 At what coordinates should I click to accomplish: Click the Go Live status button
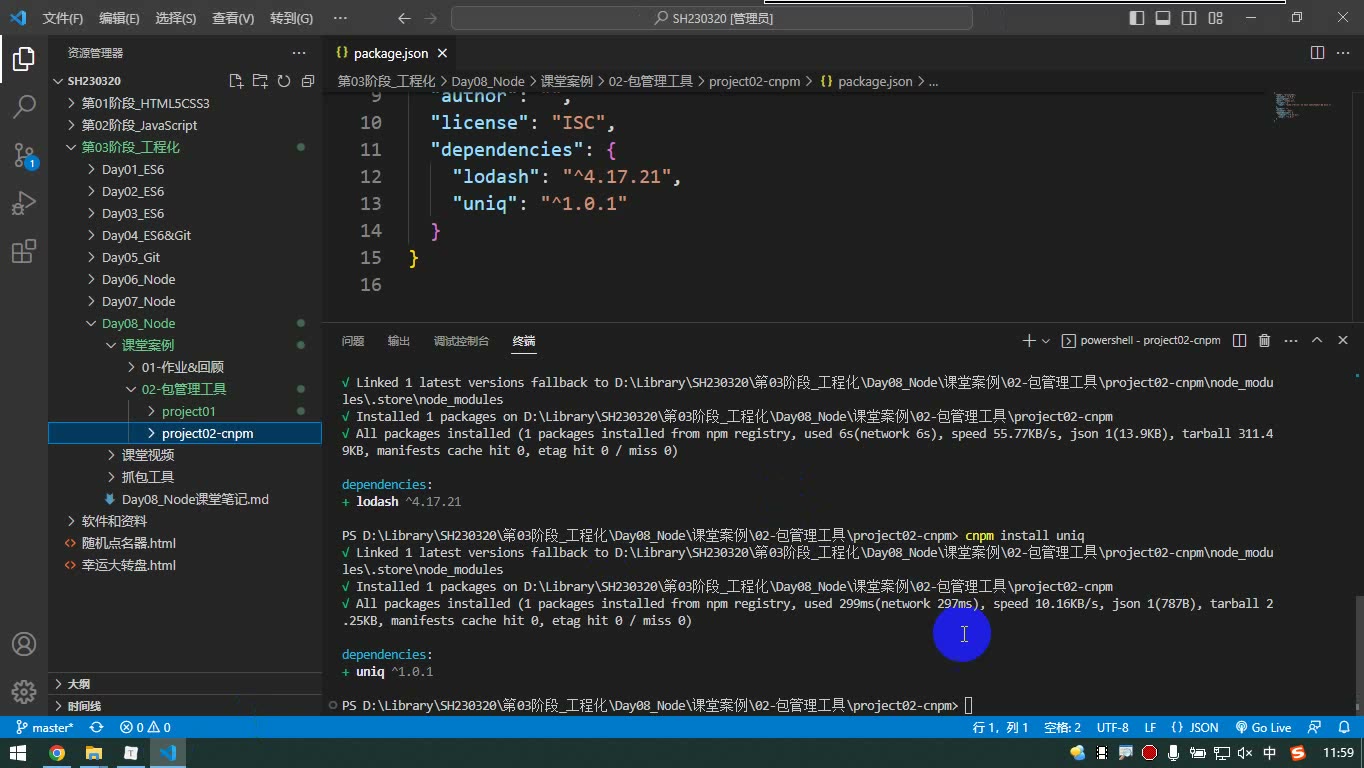(x=1263, y=727)
